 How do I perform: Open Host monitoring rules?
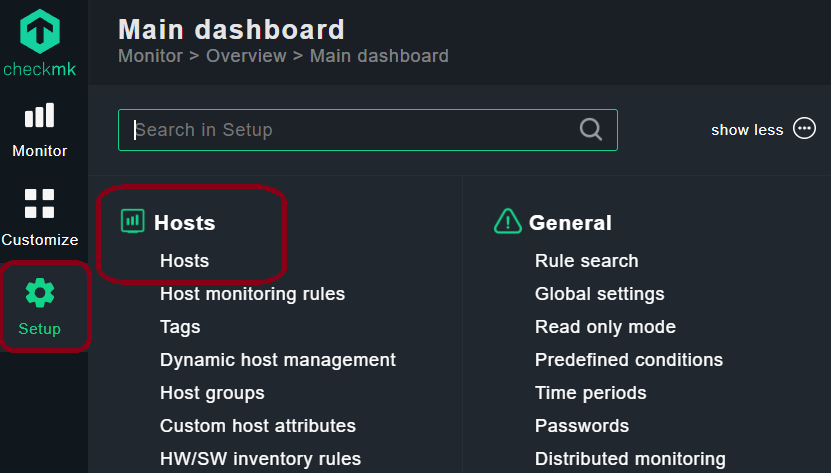point(252,294)
